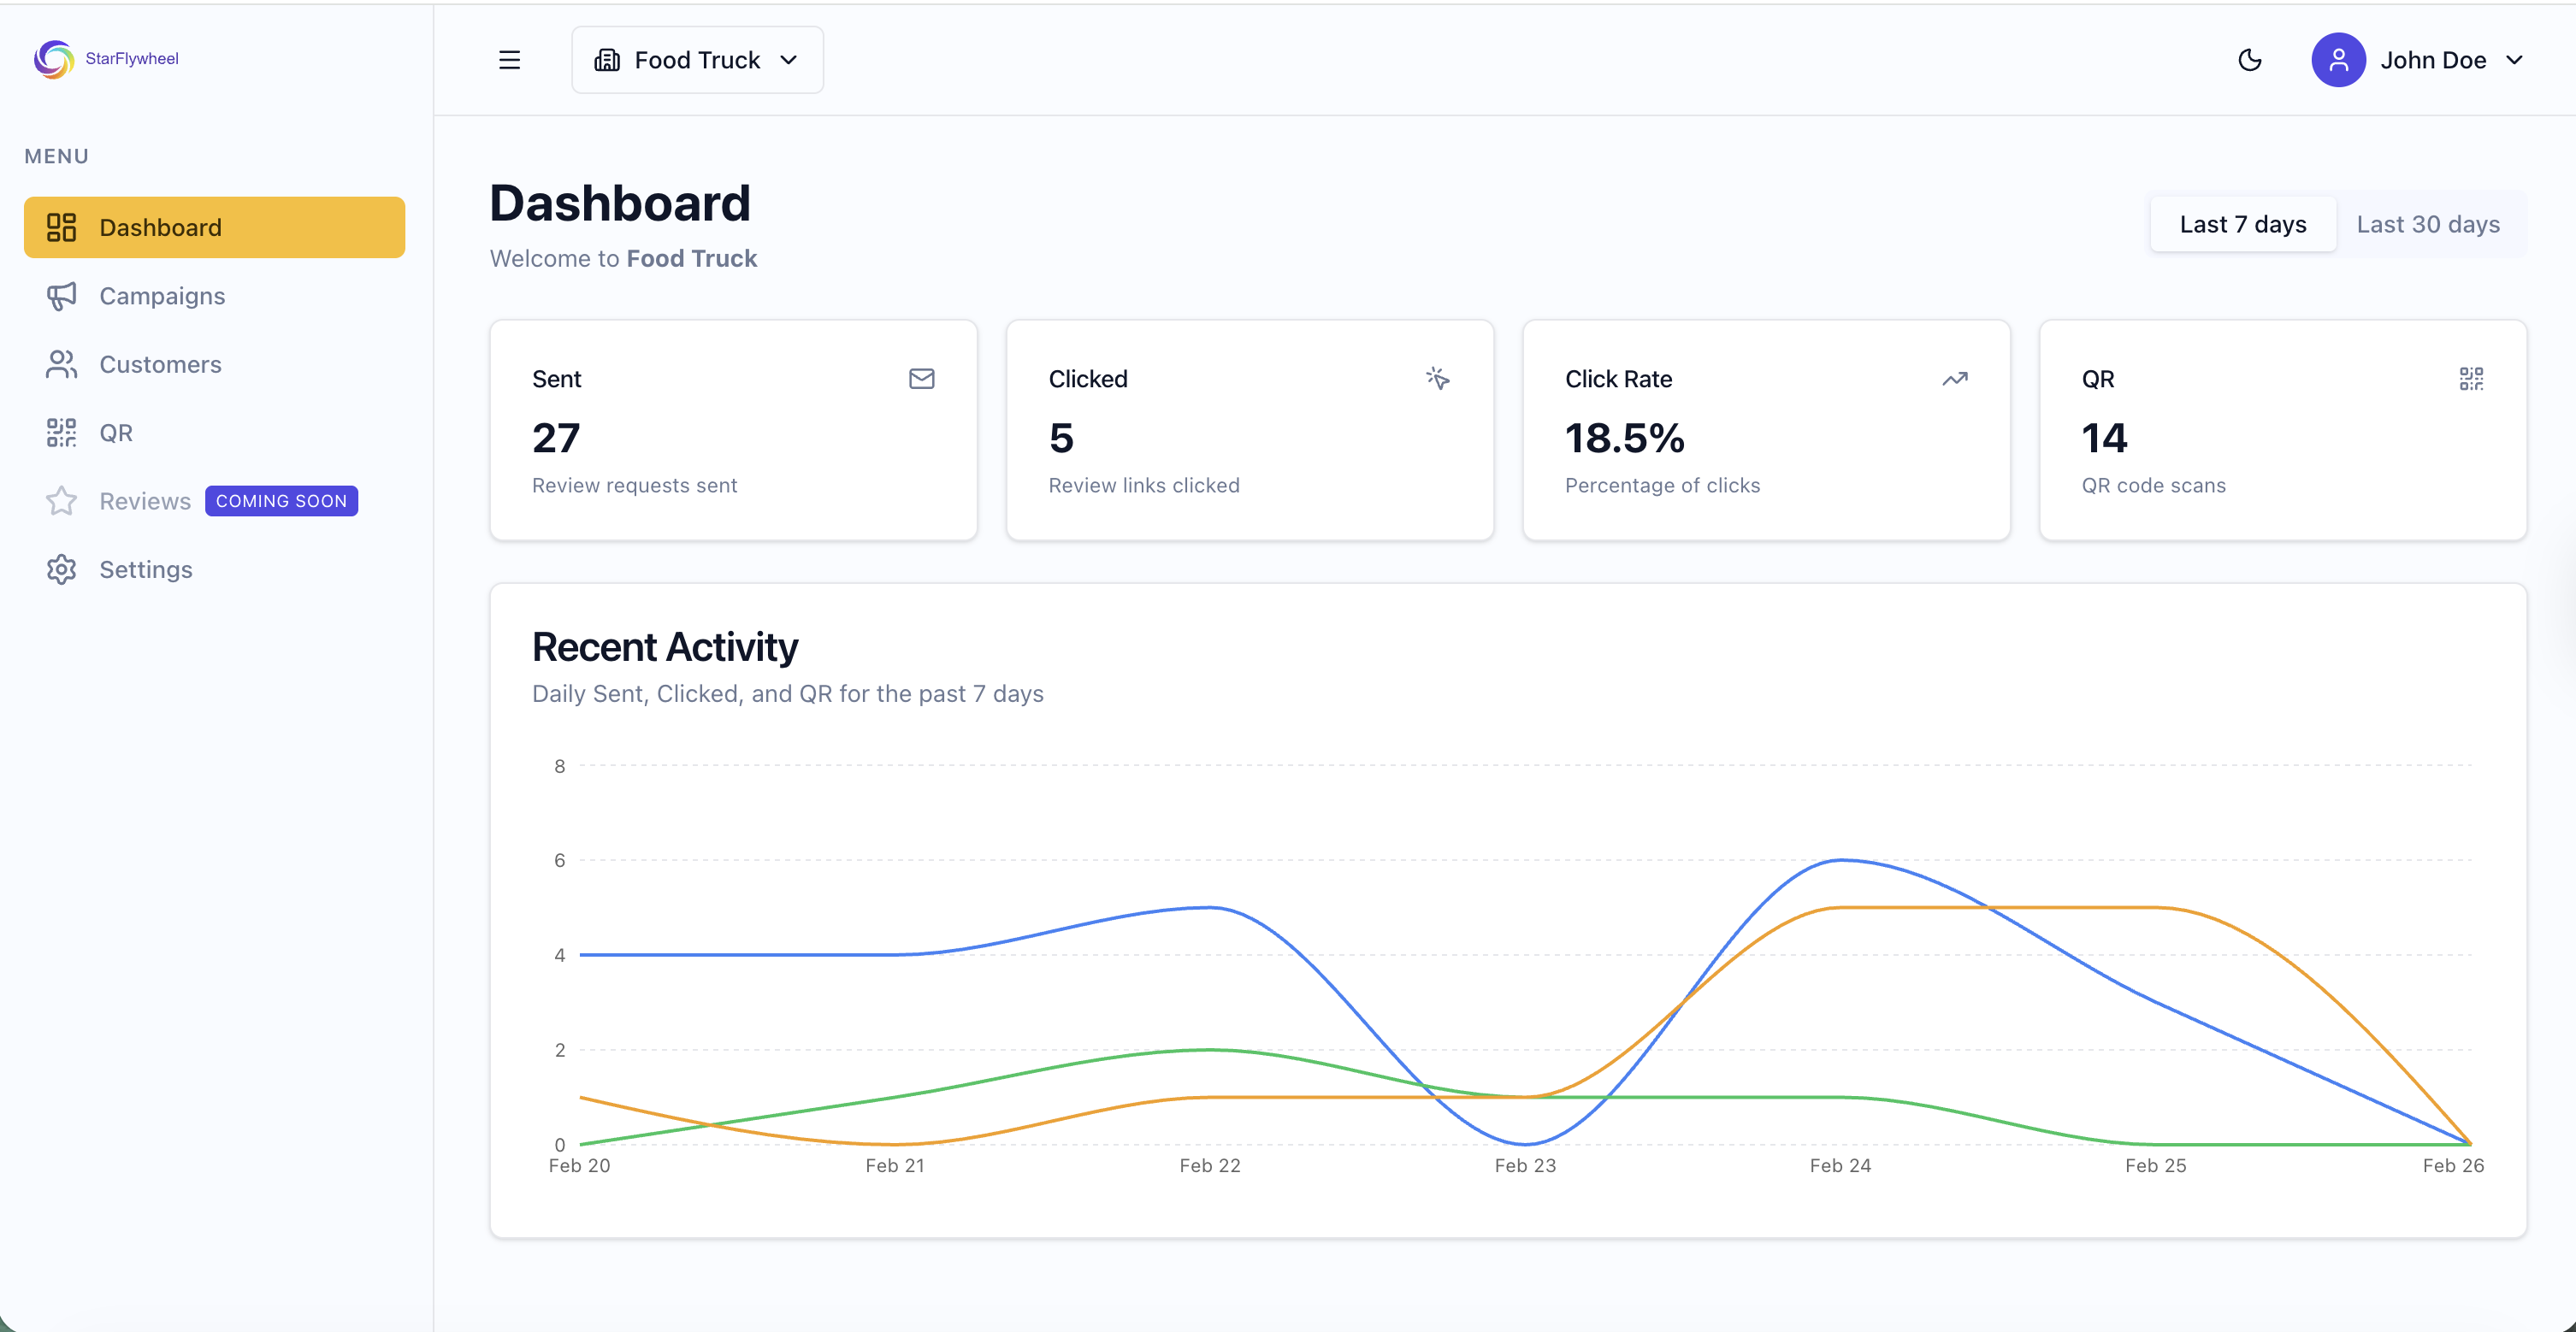Select the Customers icon in sidebar
The image size is (2576, 1332).
[x=61, y=364]
